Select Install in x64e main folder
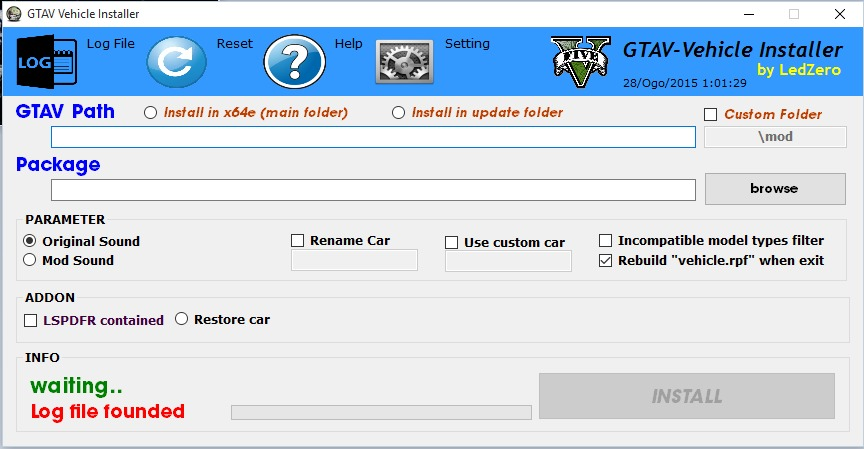 [x=151, y=113]
